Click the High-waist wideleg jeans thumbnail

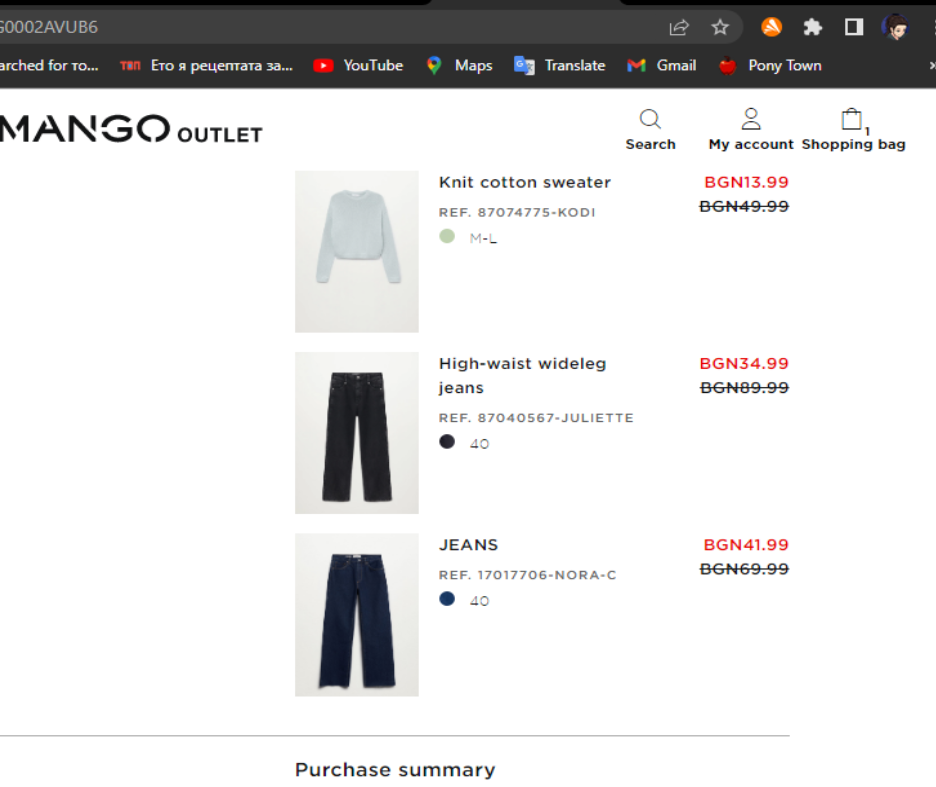pos(356,433)
